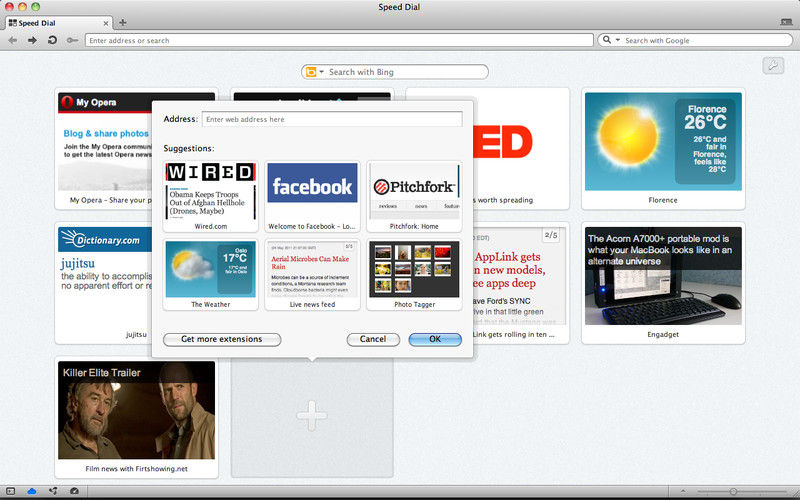Click the add speed dial plus tile

pyautogui.click(x=312, y=417)
